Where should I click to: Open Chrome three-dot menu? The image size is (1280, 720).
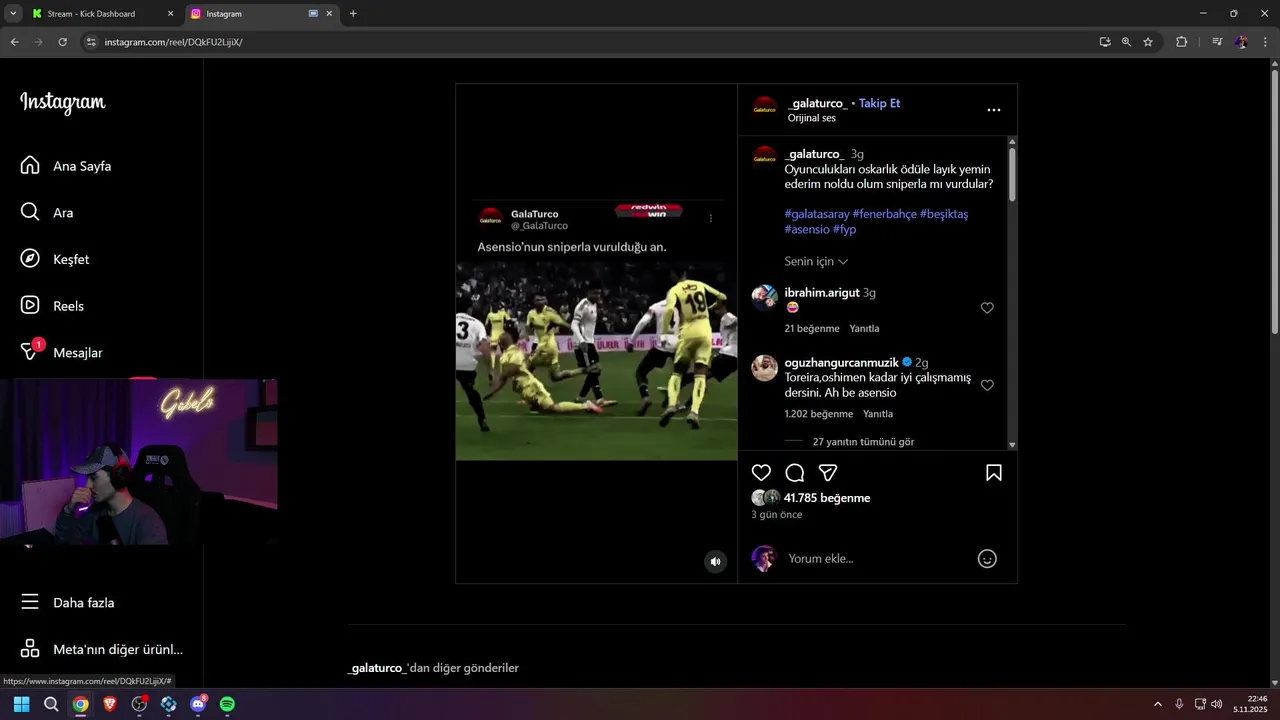click(1265, 42)
